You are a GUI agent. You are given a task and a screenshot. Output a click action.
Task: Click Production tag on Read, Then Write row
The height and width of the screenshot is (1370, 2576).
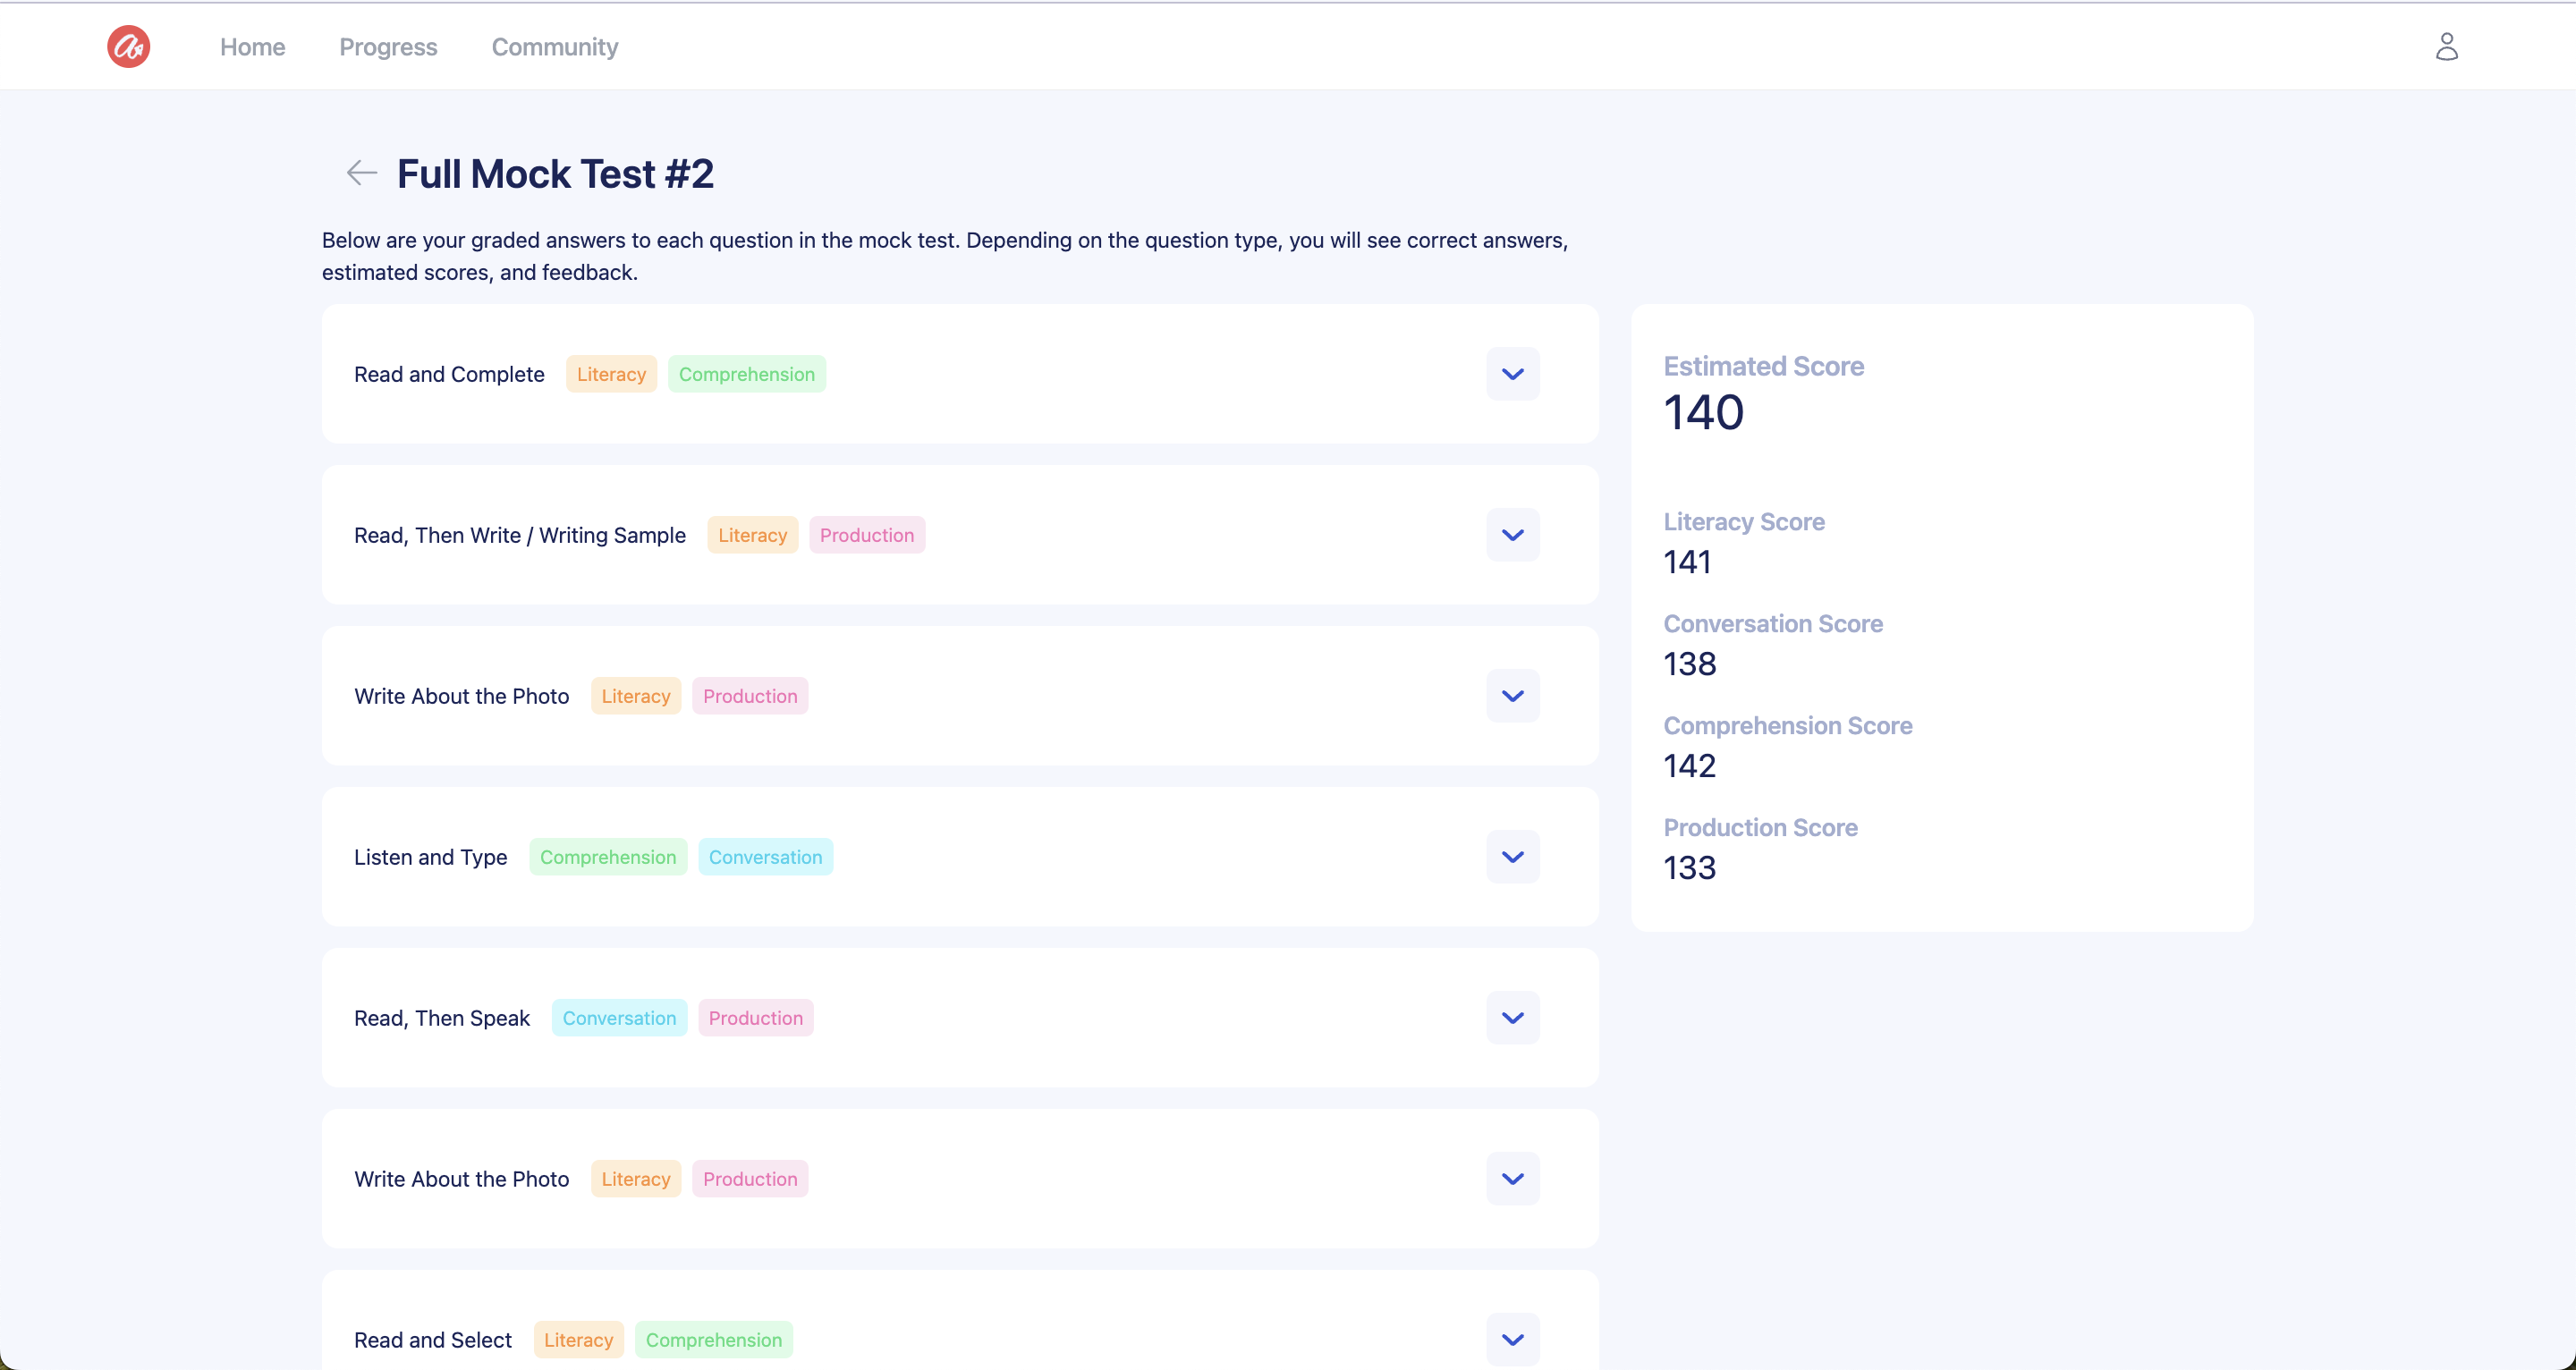pos(866,535)
